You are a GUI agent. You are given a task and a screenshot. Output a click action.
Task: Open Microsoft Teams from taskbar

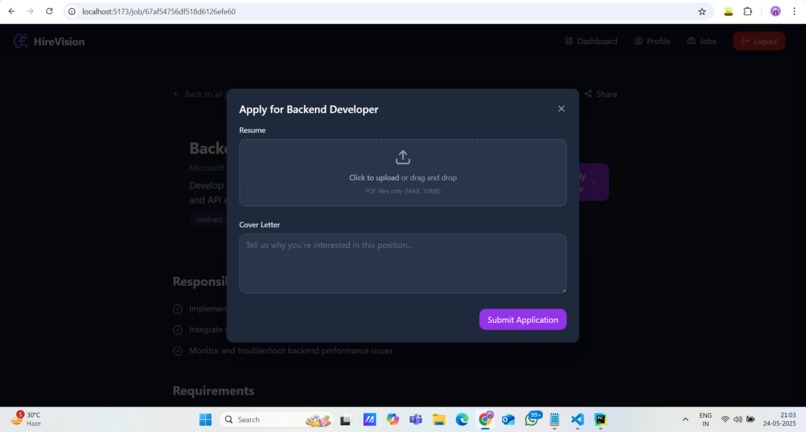tap(415, 420)
